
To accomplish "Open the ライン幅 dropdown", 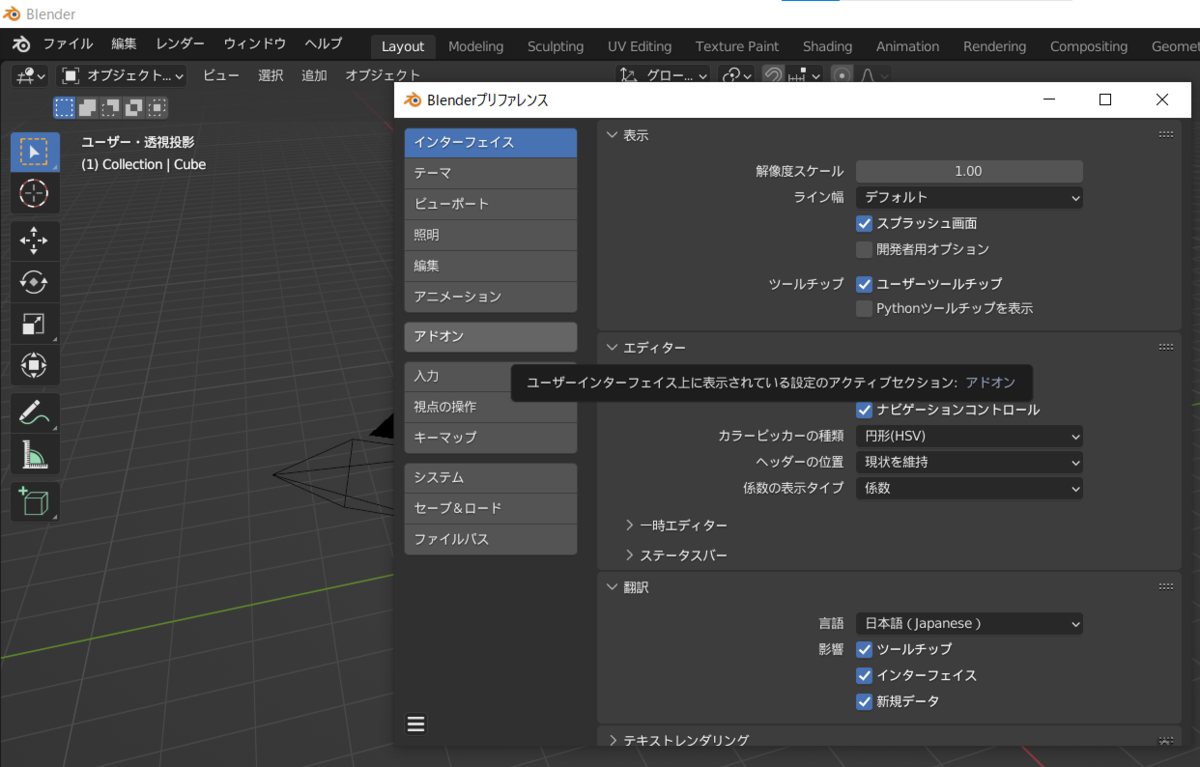I will [x=969, y=197].
